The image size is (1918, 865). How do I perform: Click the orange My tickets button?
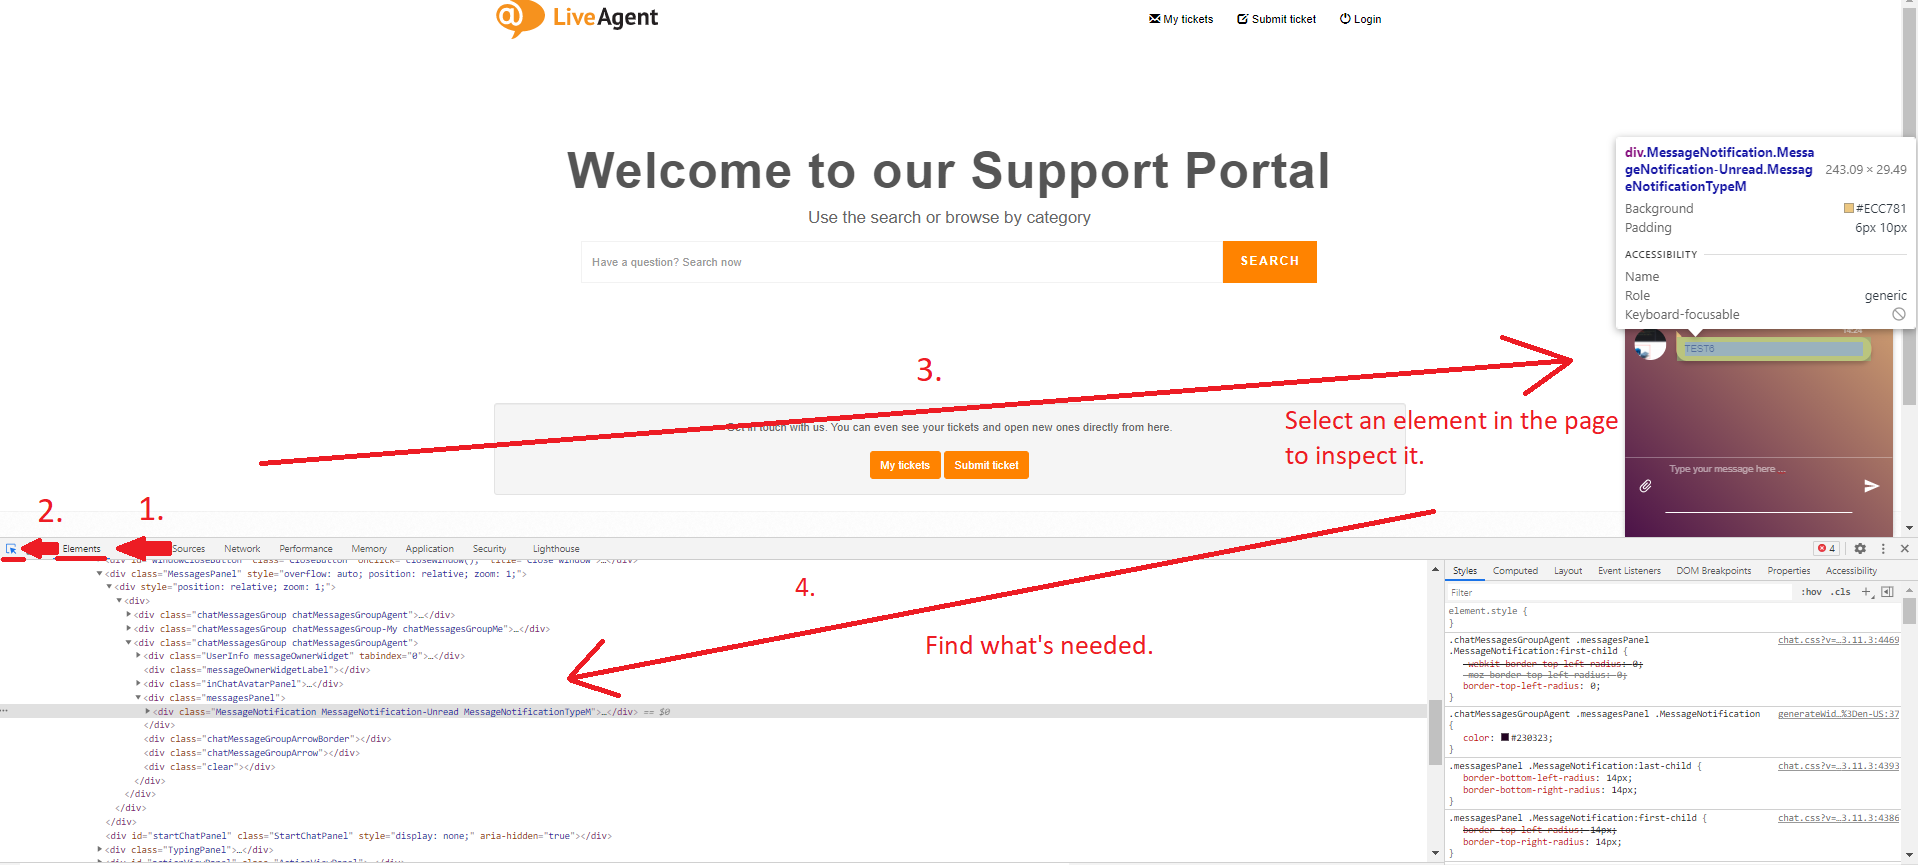pos(905,465)
